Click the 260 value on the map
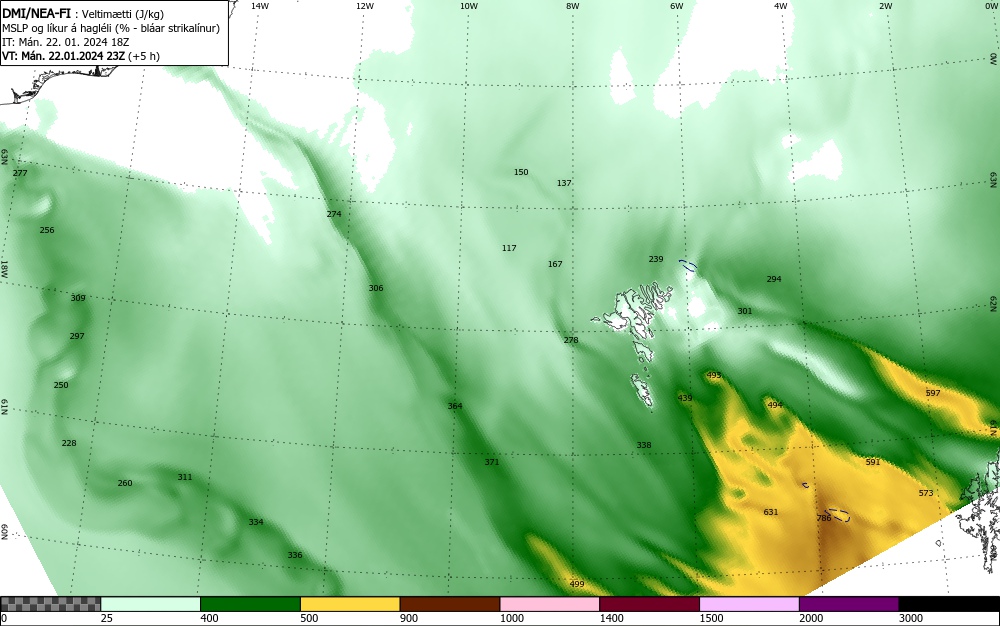Screen dimensions: 1000x626 pos(125,483)
